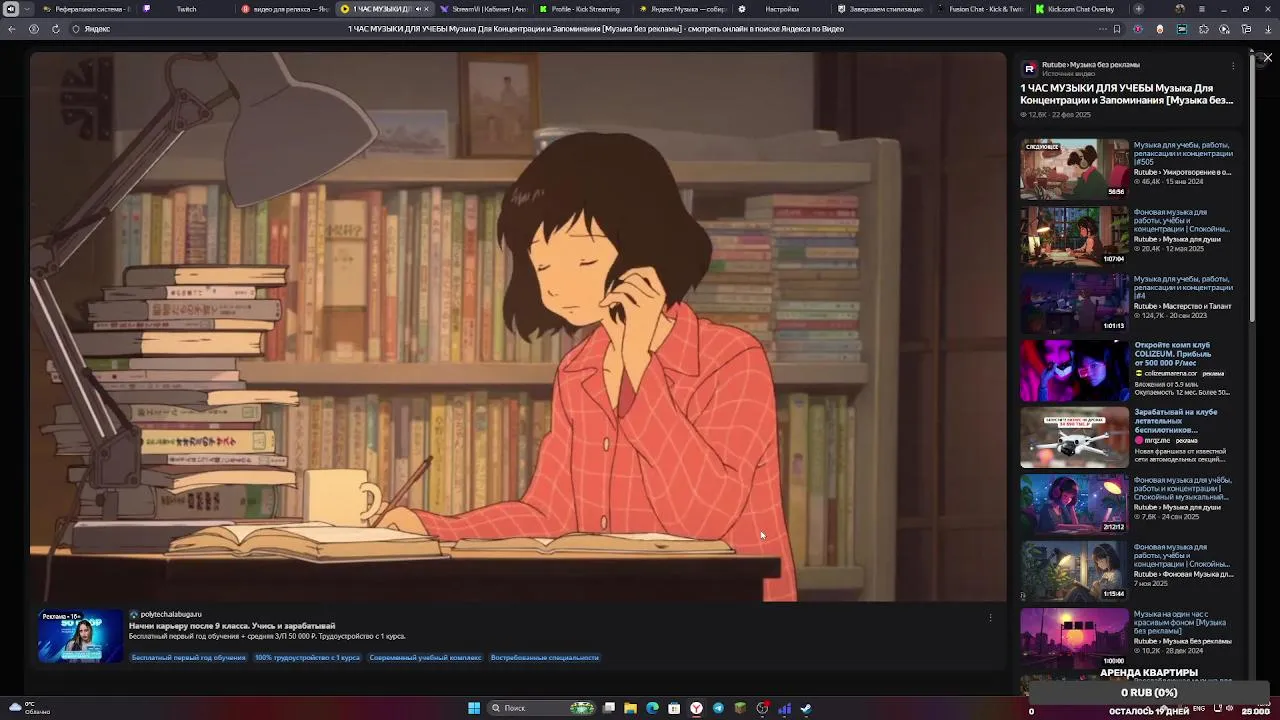The height and width of the screenshot is (720, 1280).
Task: Open a new browser tab with the plus button
Action: click(1138, 9)
